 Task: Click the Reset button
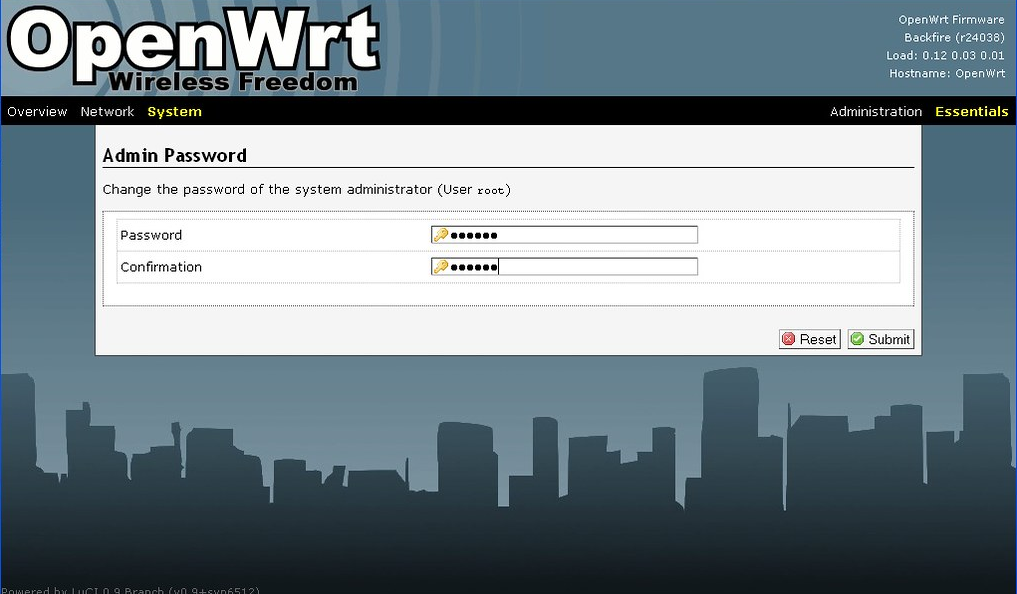coord(809,339)
